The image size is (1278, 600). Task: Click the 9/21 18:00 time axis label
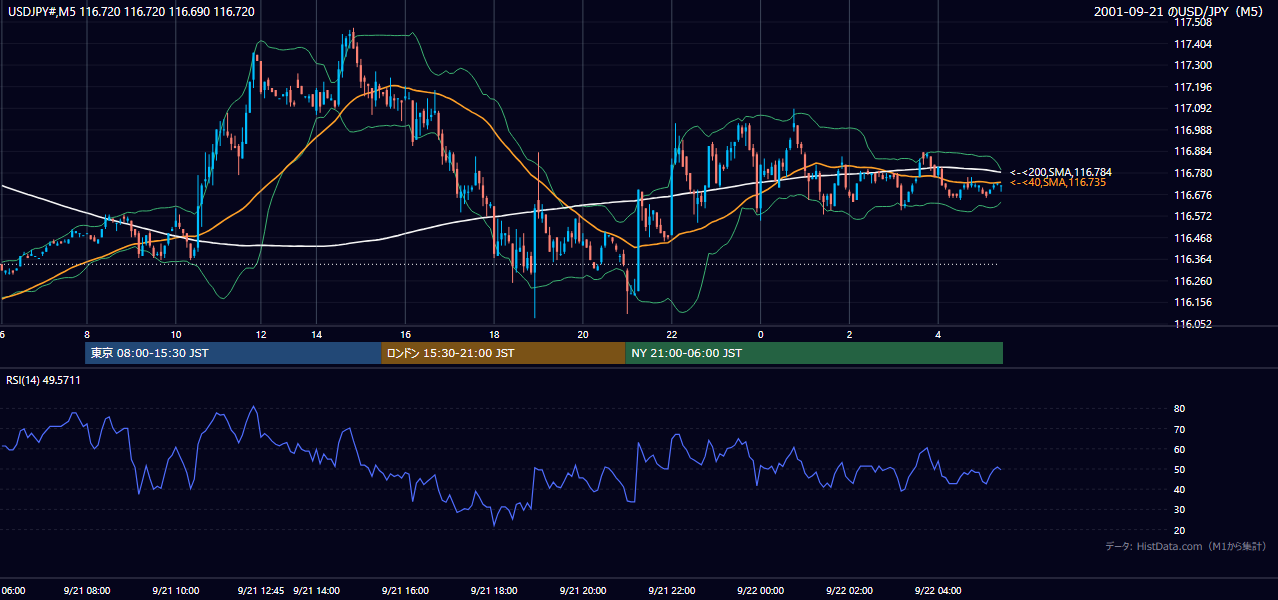[x=494, y=590]
